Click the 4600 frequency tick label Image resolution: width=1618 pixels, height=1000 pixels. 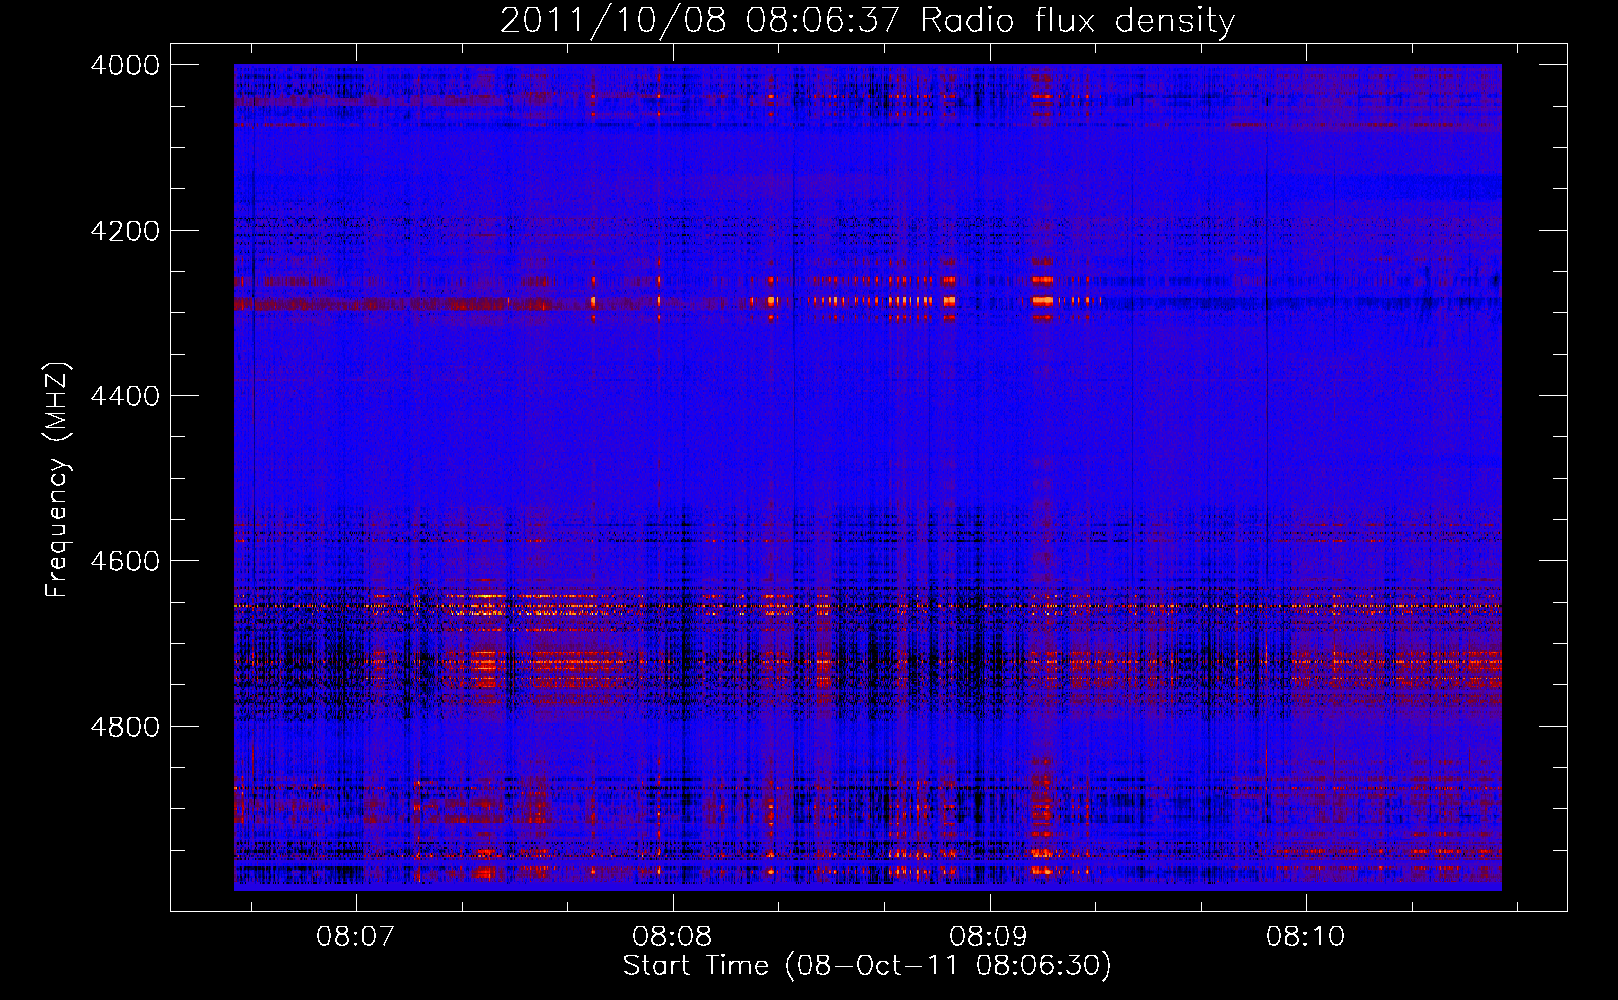(125, 561)
